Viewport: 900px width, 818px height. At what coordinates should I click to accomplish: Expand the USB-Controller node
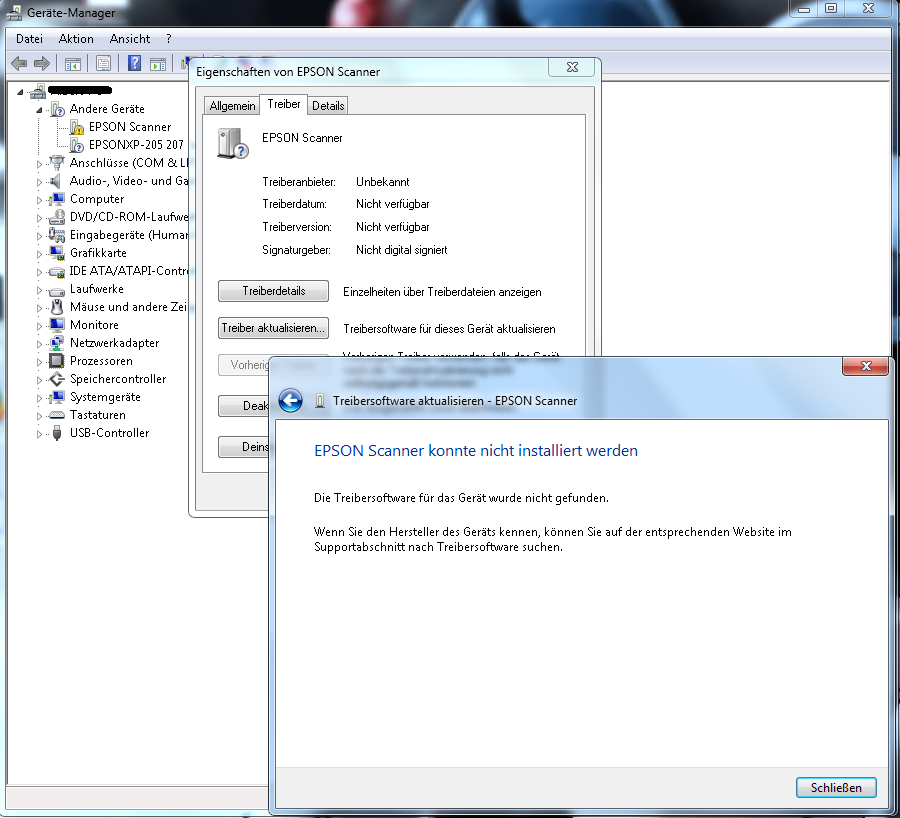point(39,434)
